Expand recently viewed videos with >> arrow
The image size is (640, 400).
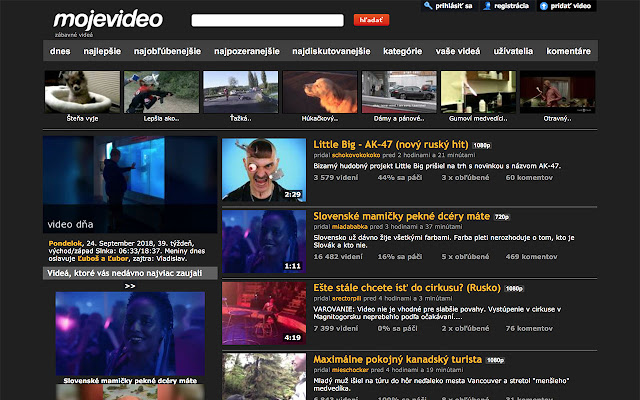click(x=130, y=285)
